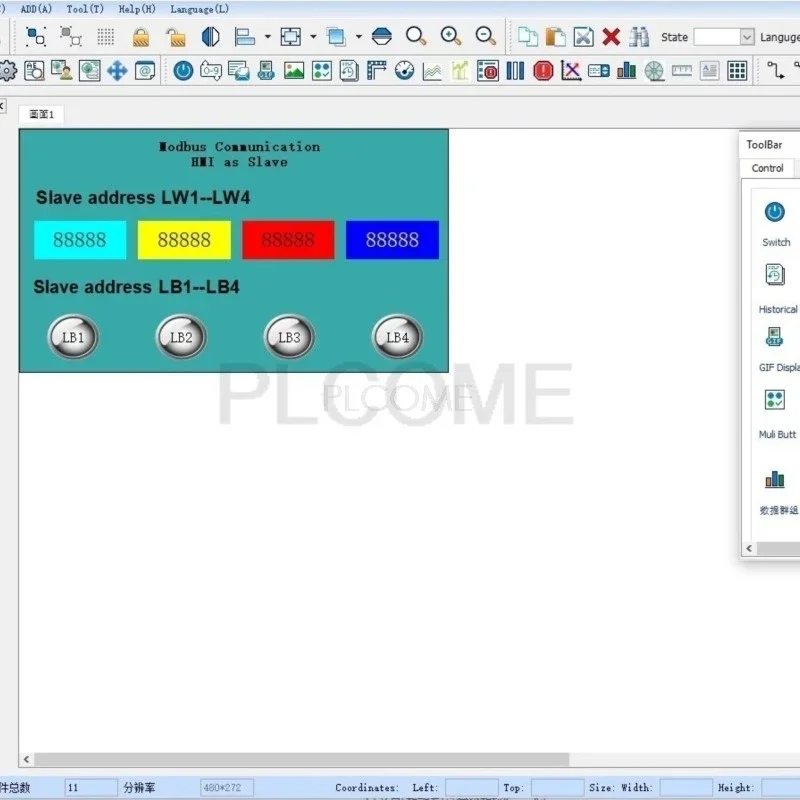The height and width of the screenshot is (800, 800).
Task: Toggle the LB3 bit button
Action: coord(289,337)
